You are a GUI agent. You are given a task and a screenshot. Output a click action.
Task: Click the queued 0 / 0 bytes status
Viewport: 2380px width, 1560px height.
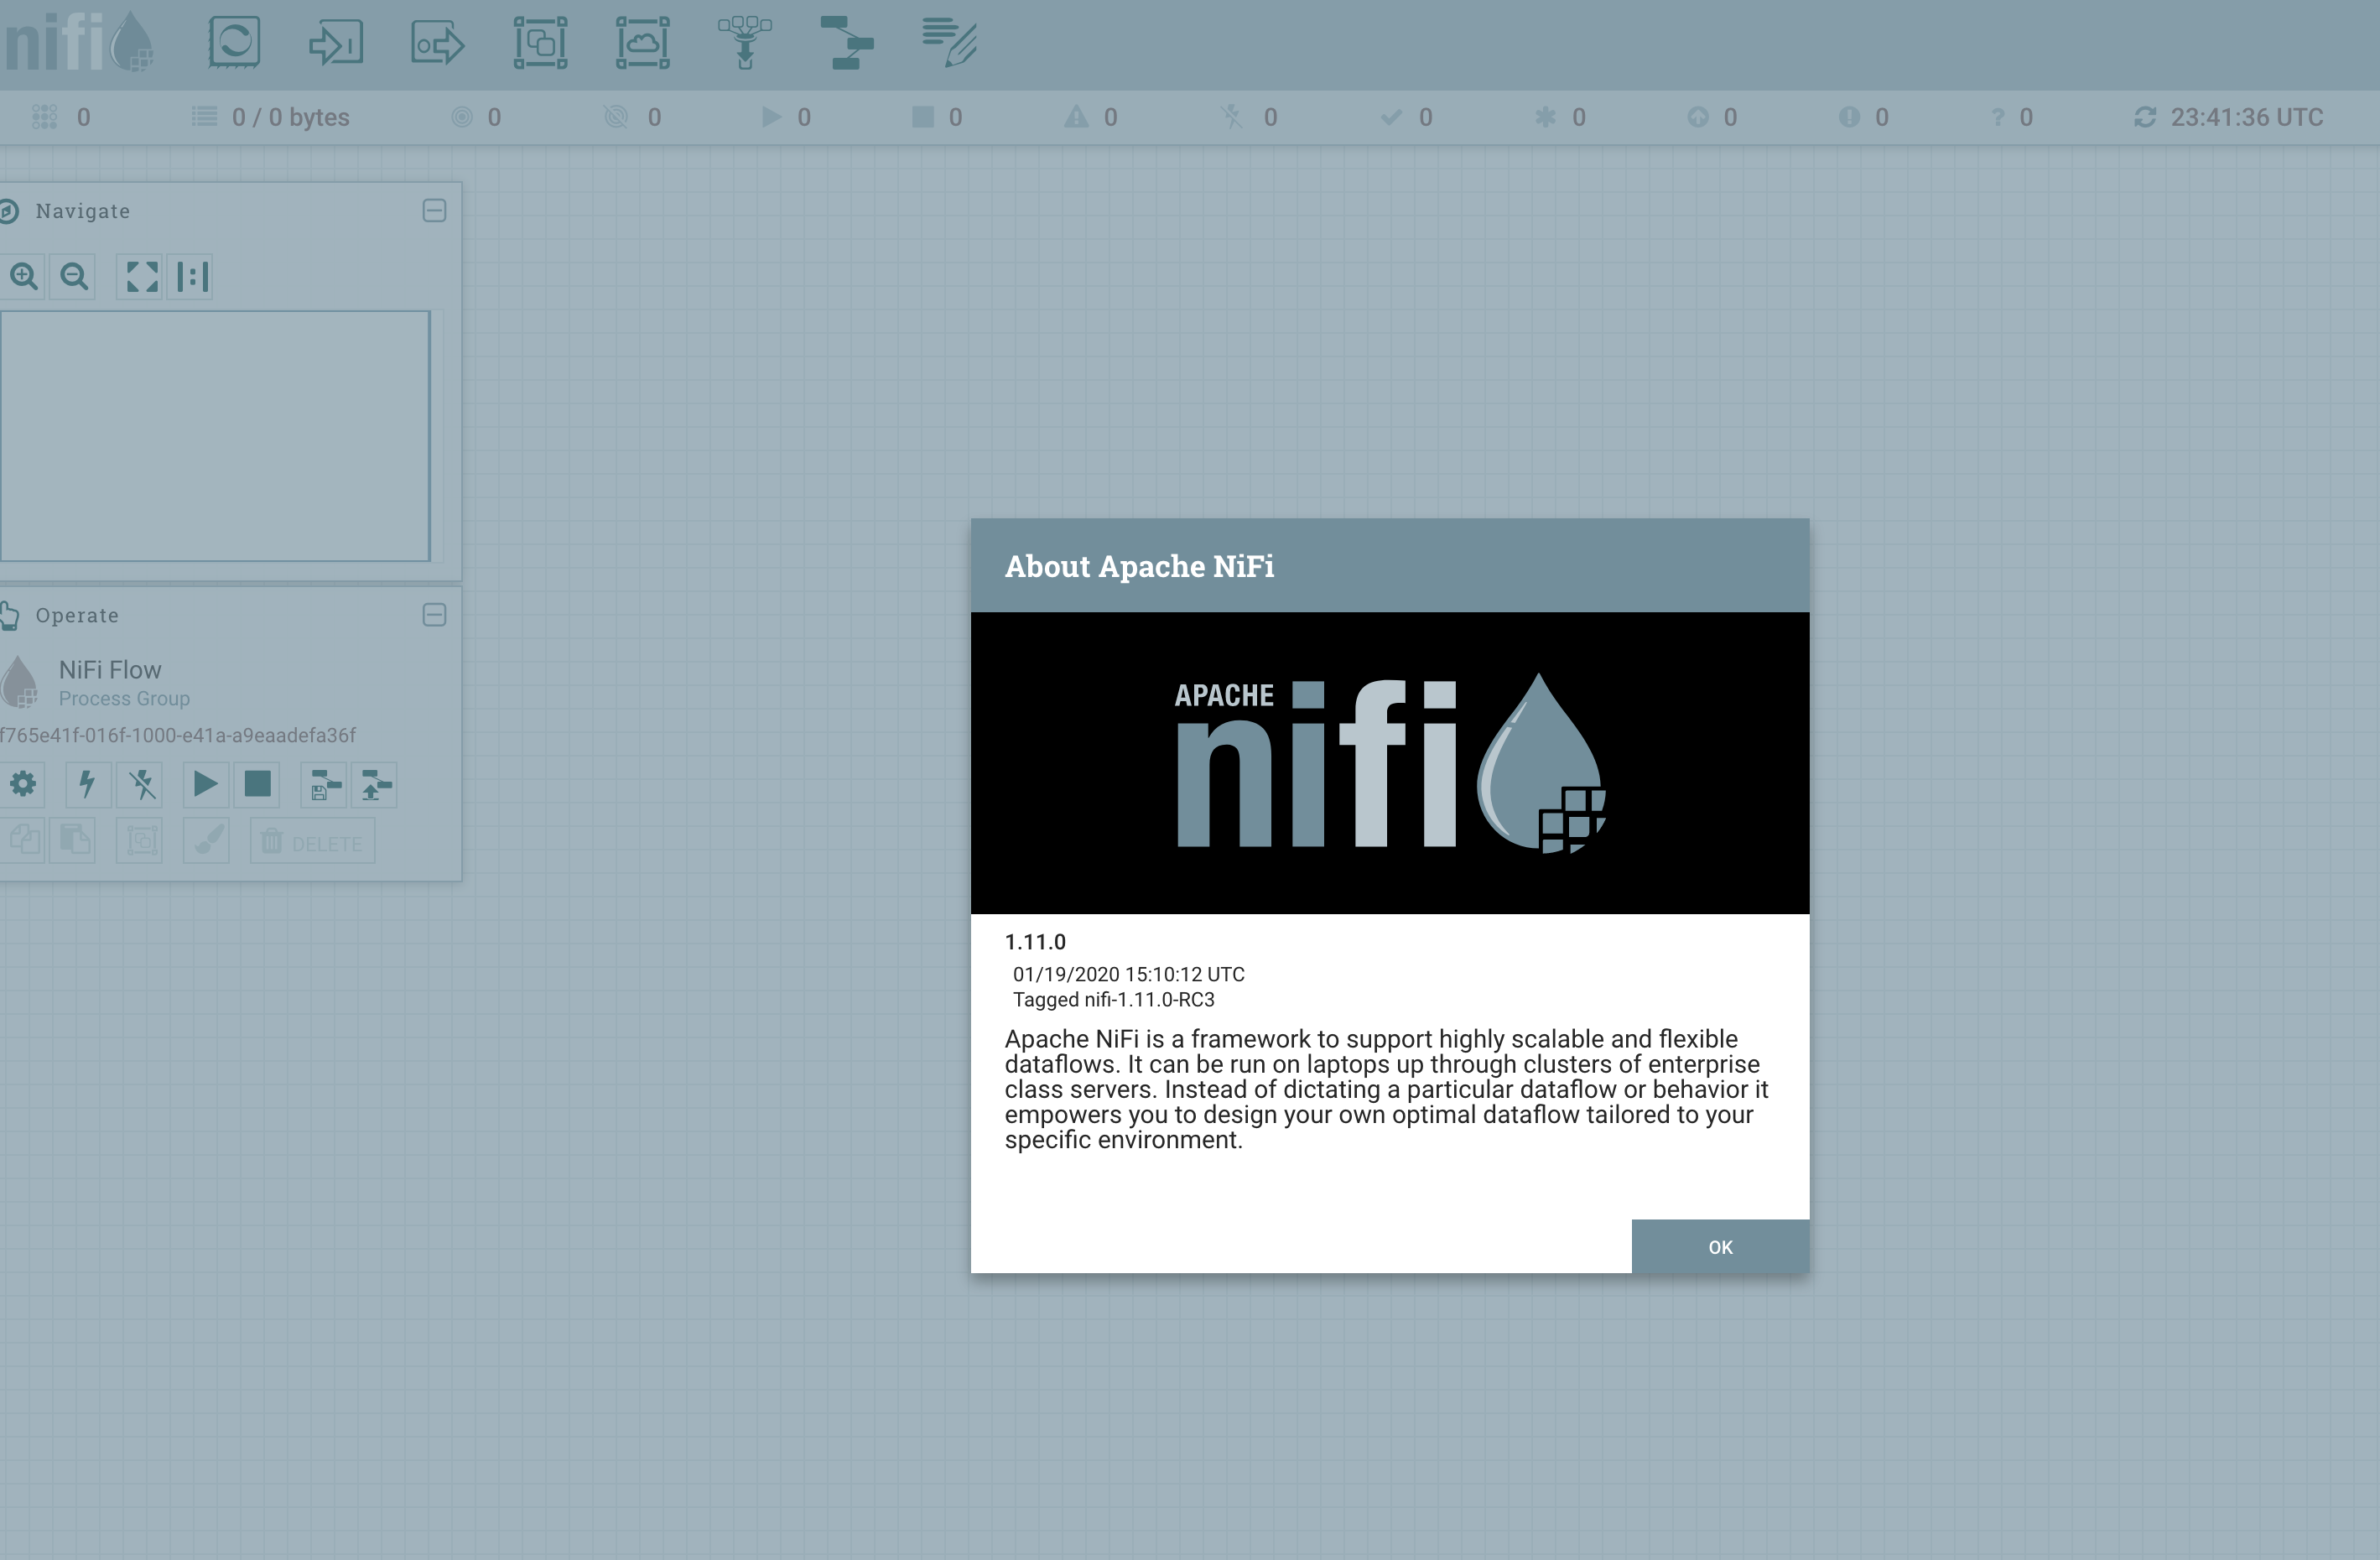click(x=270, y=117)
